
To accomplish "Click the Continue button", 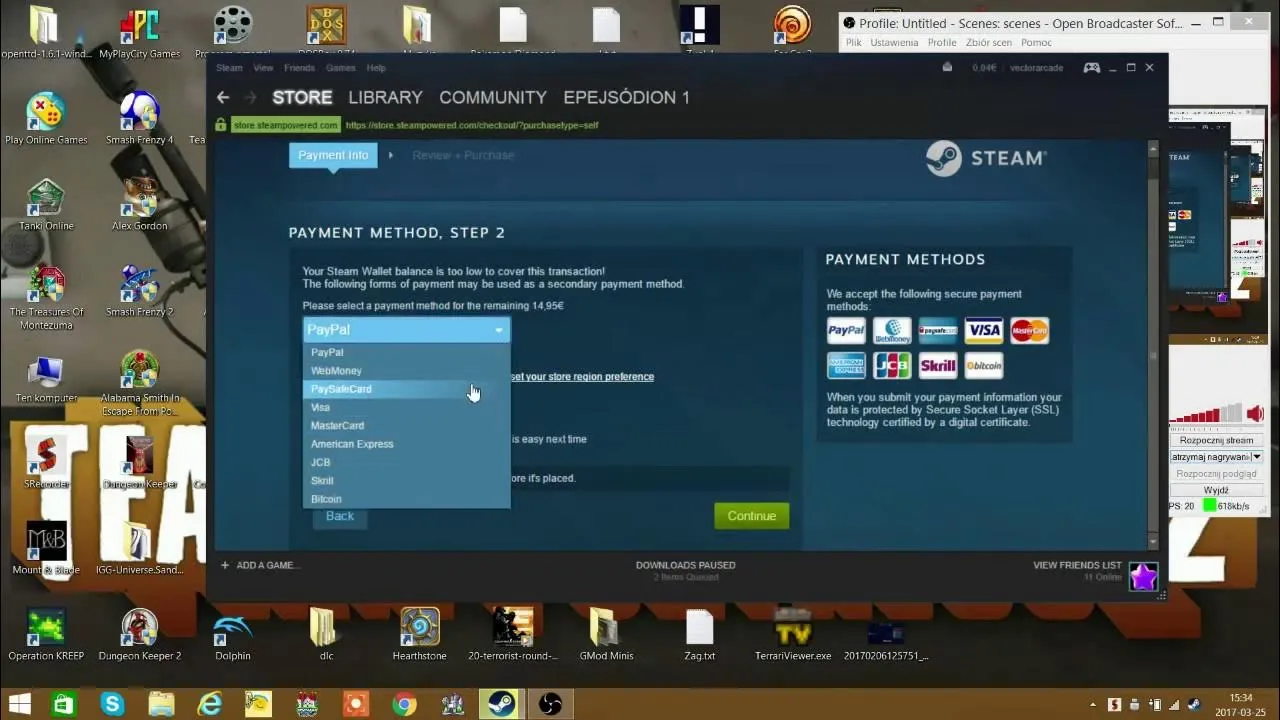I will 751,515.
